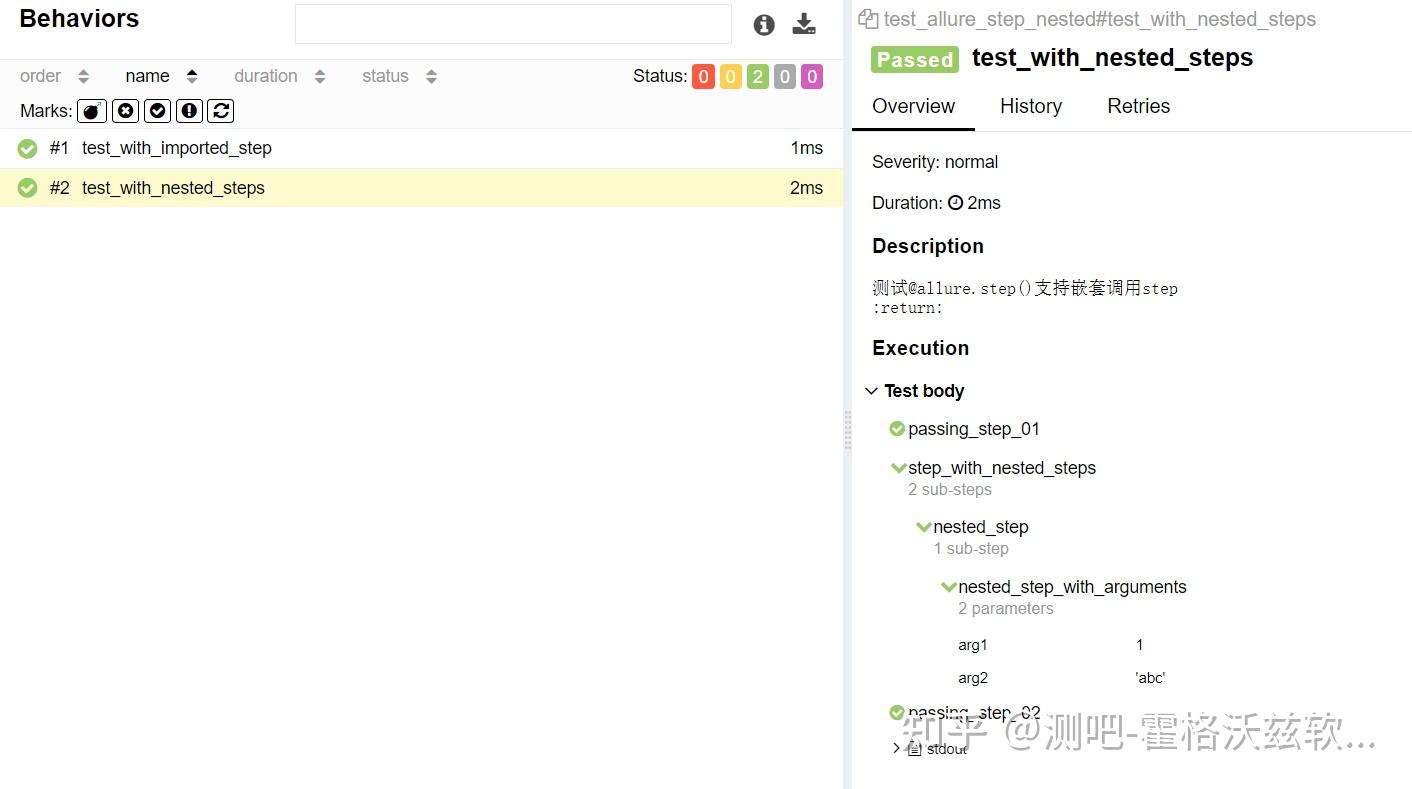Viewport: 1412px width, 789px height.
Task: Collapse the step_with_nested_steps step
Action: coord(993,468)
